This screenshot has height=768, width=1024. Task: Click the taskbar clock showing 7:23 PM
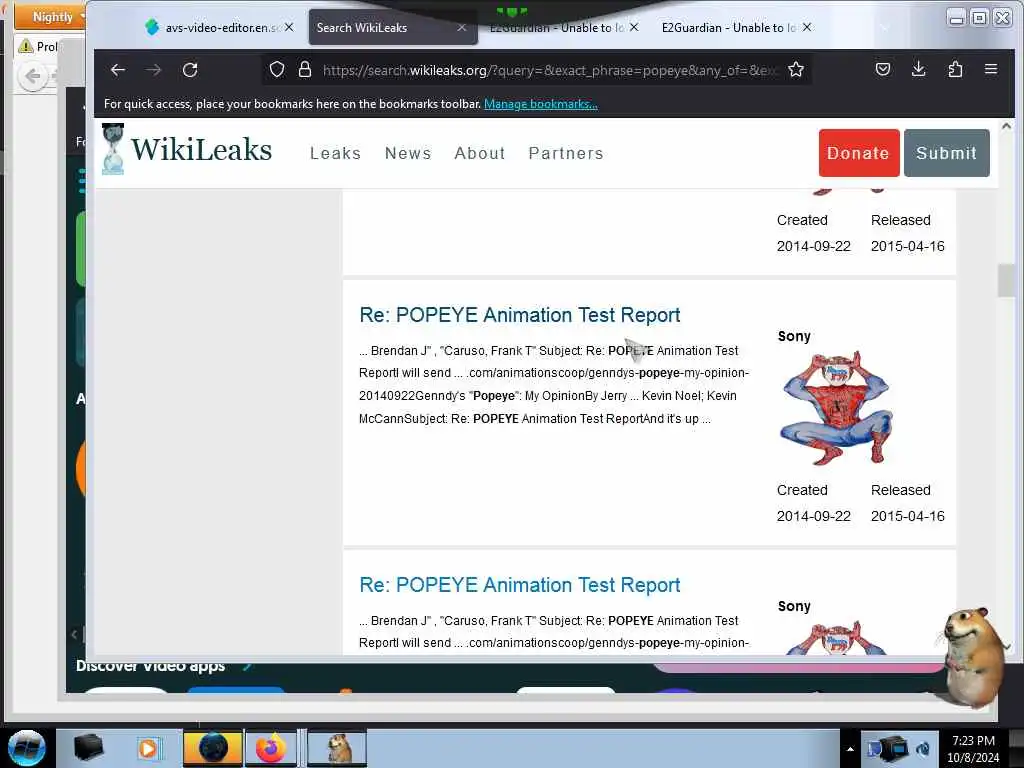[973, 749]
